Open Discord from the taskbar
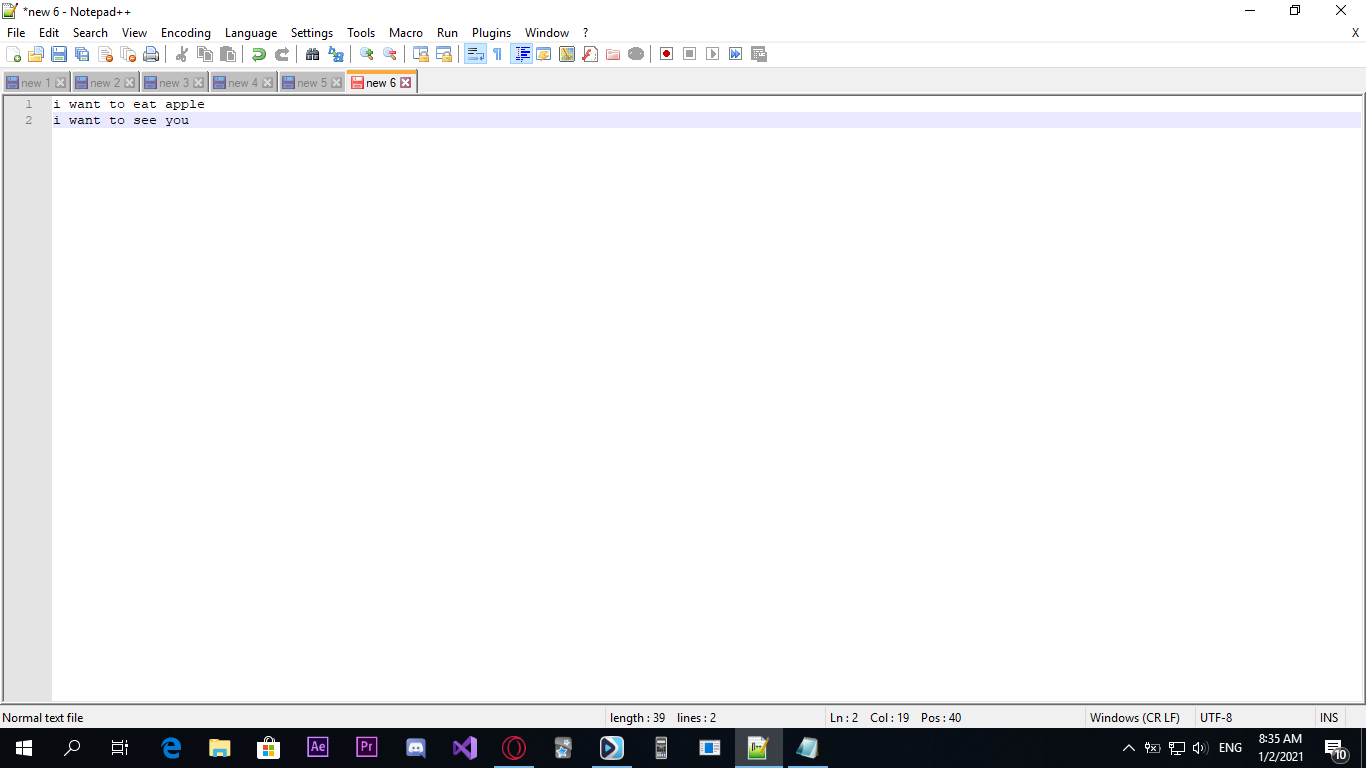Screen dimensions: 1366x768 click(x=416, y=748)
